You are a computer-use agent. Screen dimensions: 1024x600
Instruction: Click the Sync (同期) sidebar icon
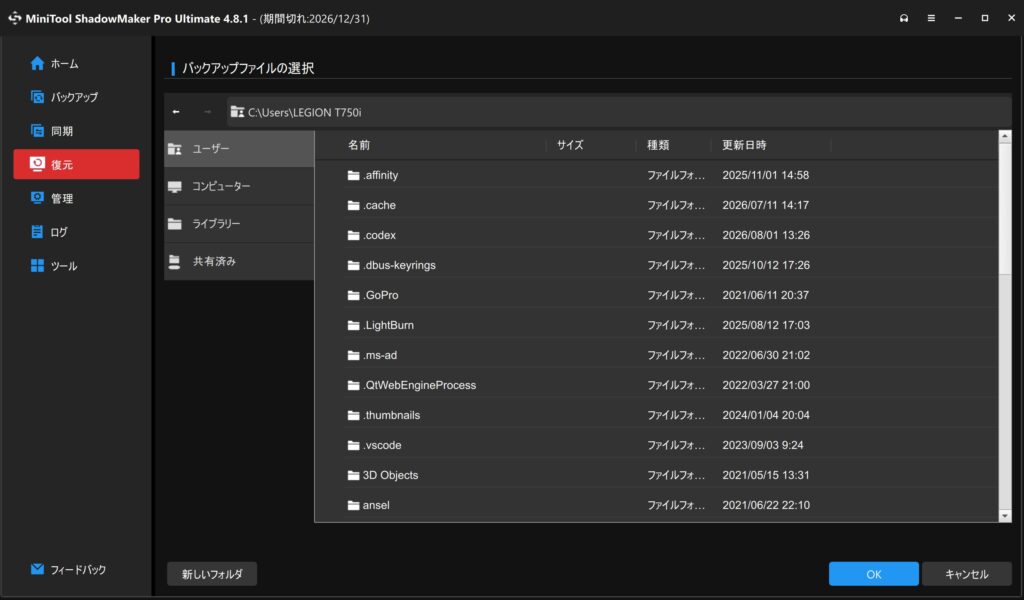[x=37, y=131]
